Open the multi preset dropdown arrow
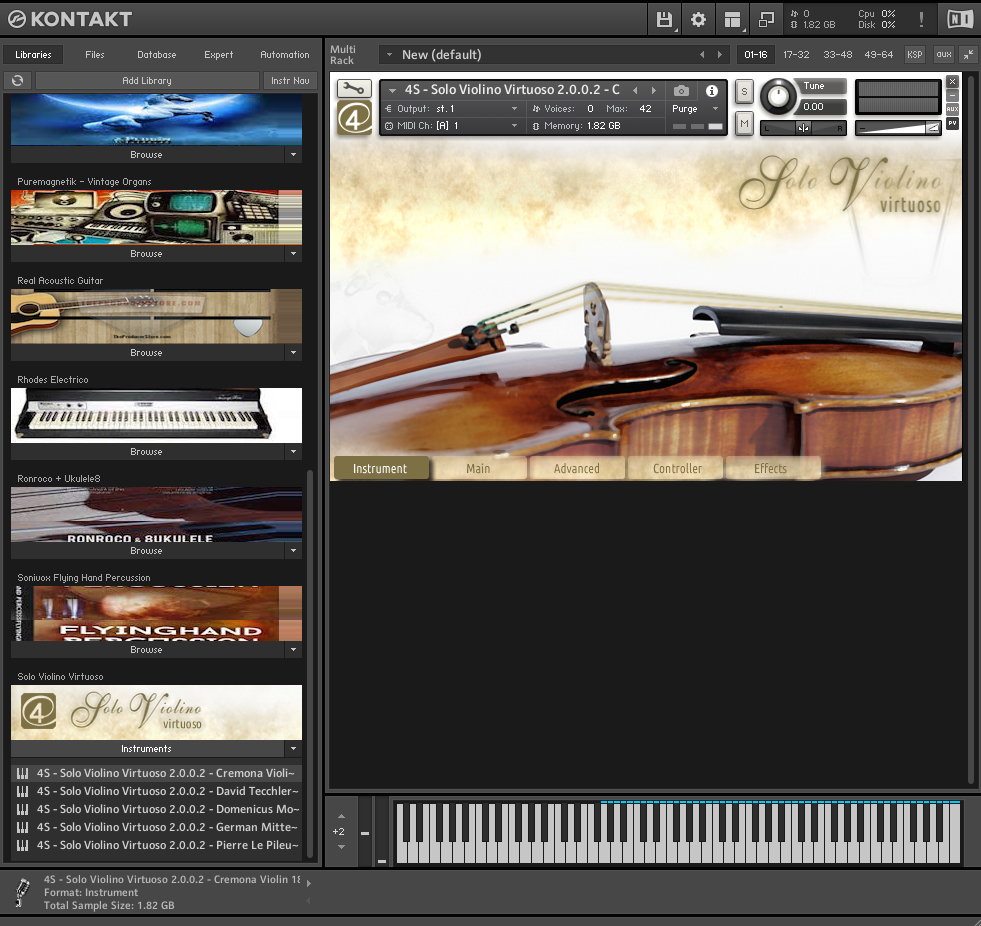 coord(389,54)
